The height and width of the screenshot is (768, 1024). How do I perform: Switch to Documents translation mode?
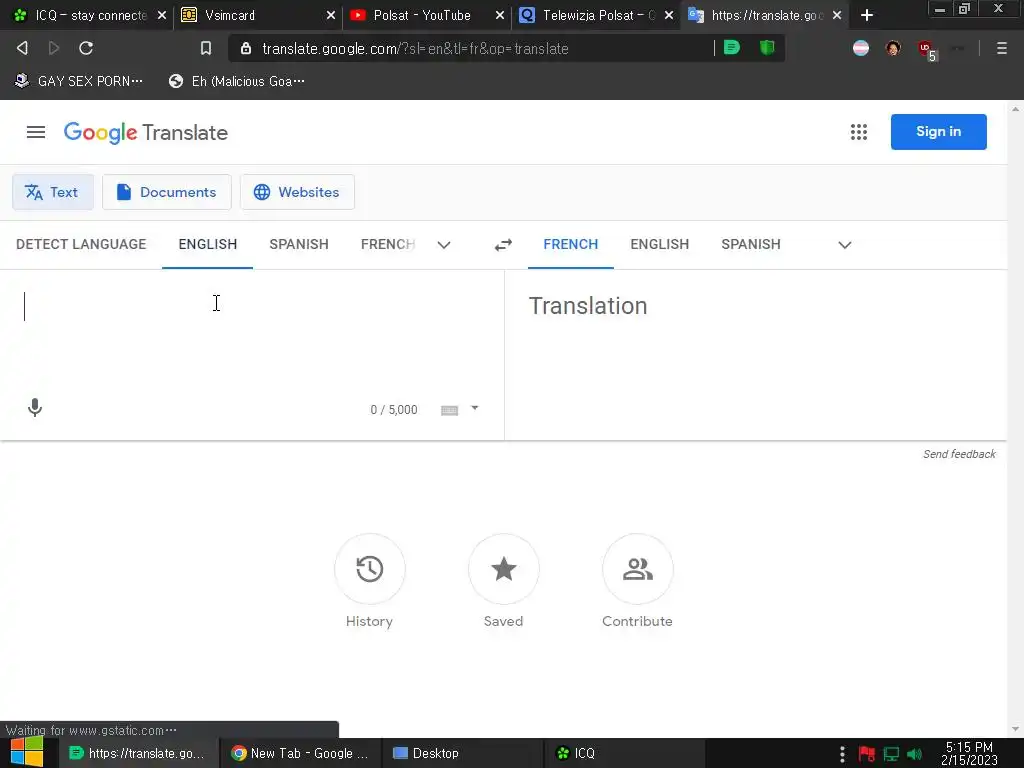click(x=167, y=192)
